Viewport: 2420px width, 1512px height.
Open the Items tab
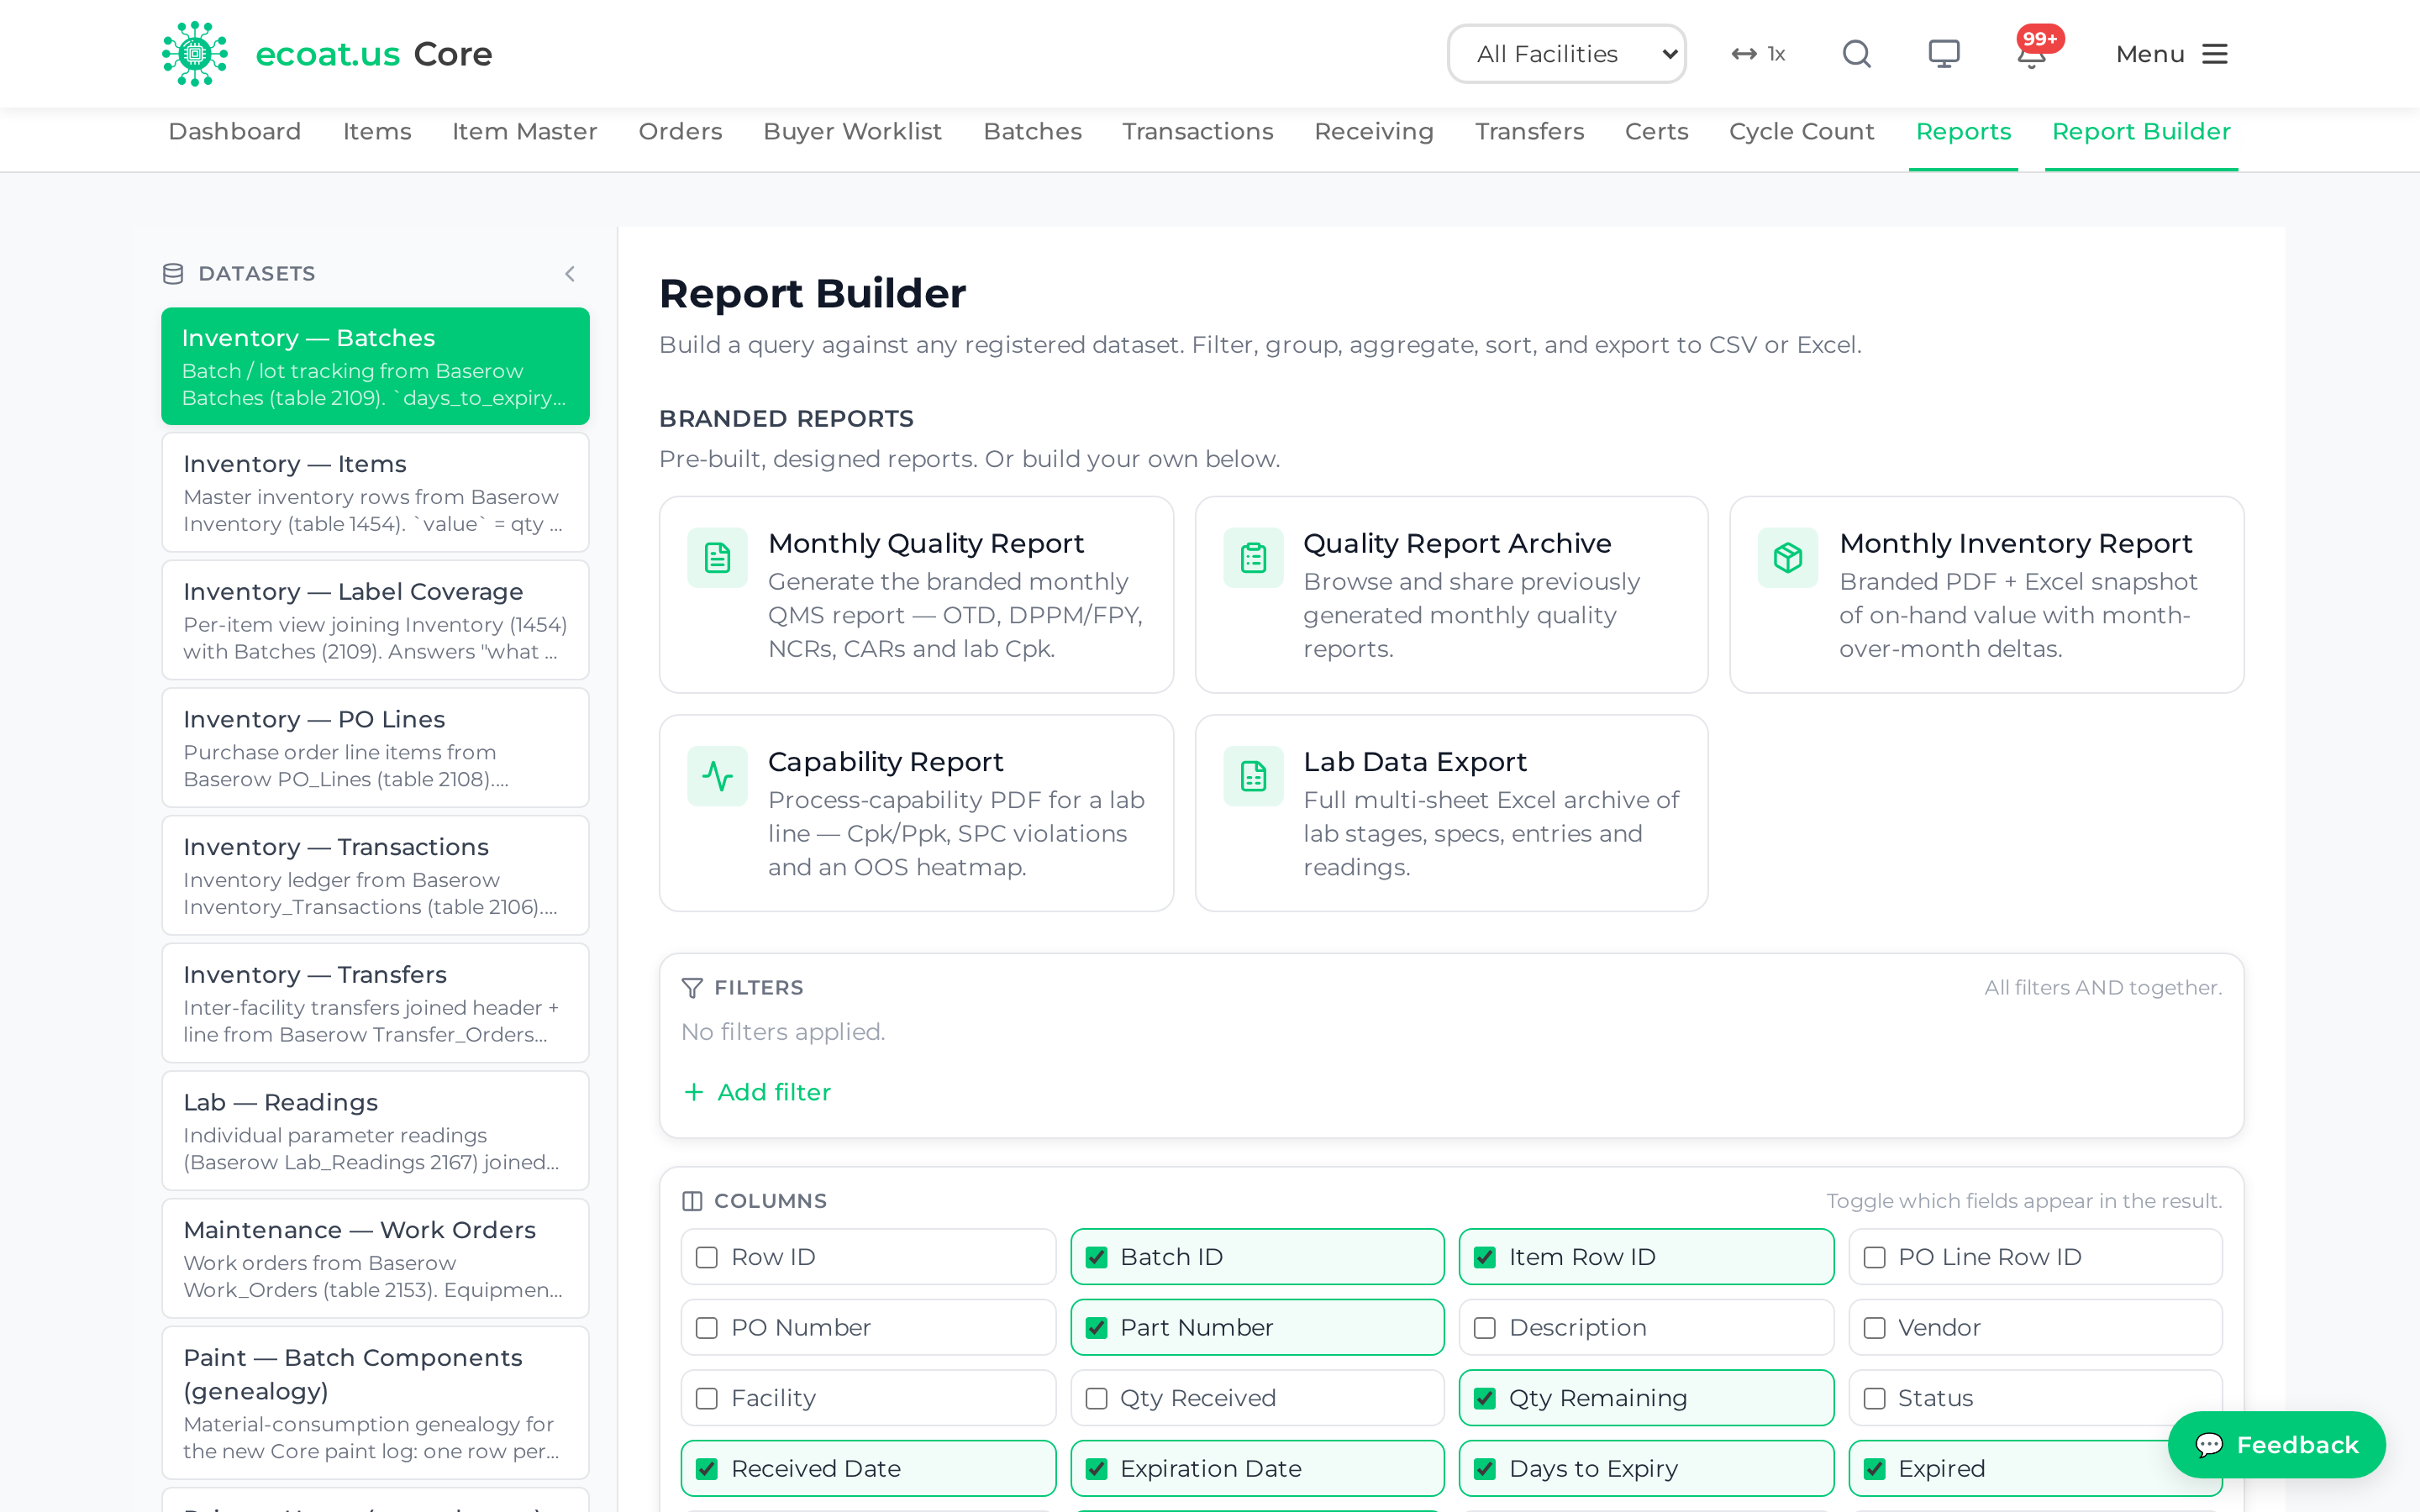pos(377,132)
